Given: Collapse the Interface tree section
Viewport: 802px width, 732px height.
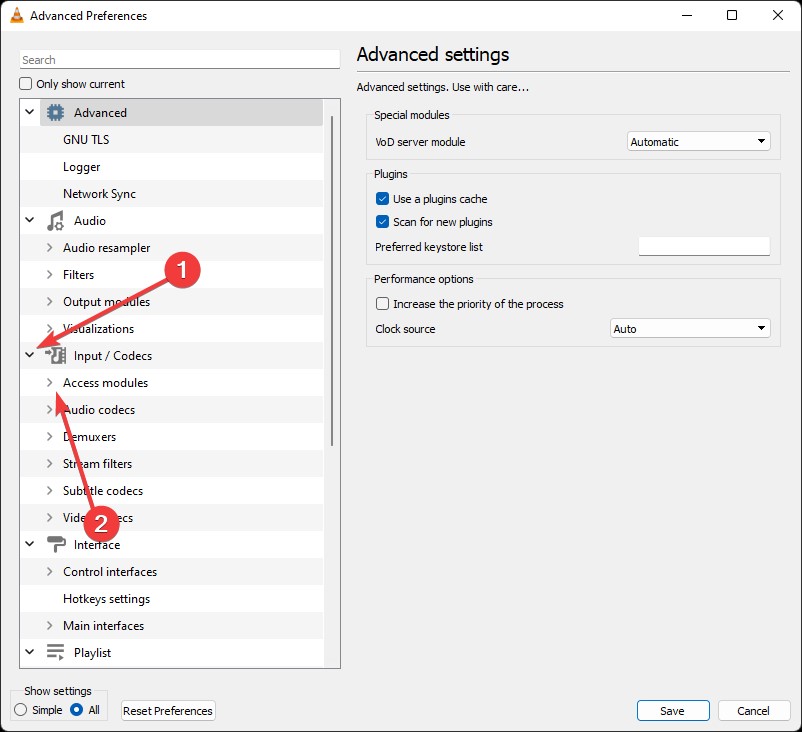Looking at the screenshot, I should point(30,544).
